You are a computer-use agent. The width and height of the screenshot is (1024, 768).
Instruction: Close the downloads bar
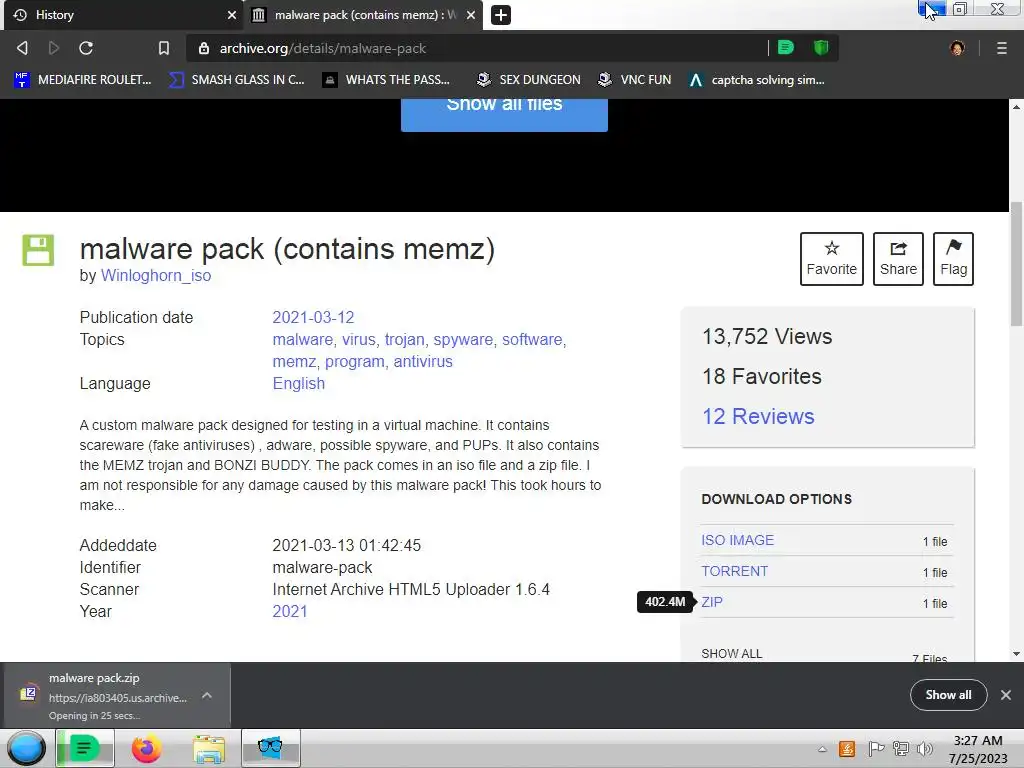[1006, 695]
